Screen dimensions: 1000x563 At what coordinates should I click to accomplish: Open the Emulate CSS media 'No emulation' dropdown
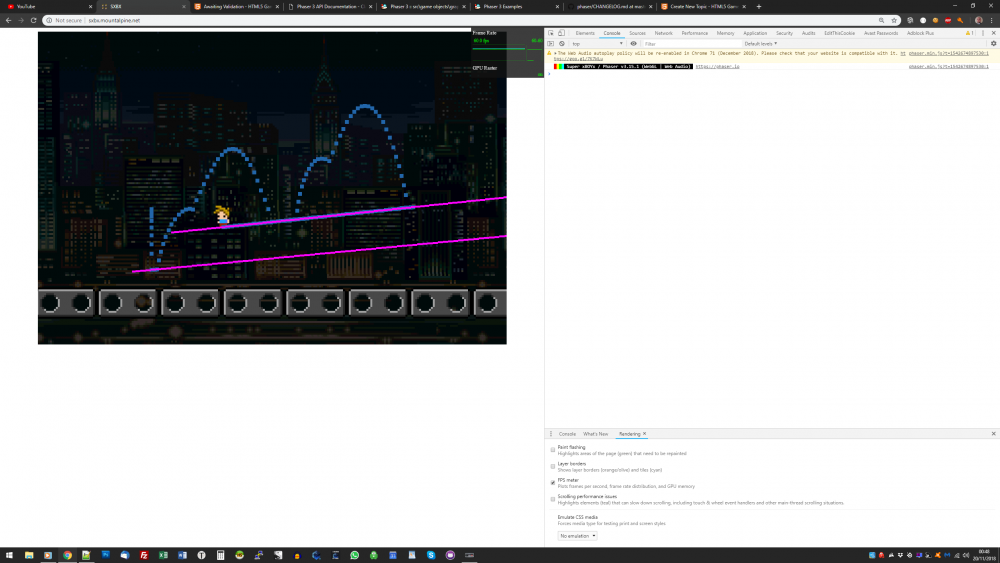pyautogui.click(x=577, y=536)
